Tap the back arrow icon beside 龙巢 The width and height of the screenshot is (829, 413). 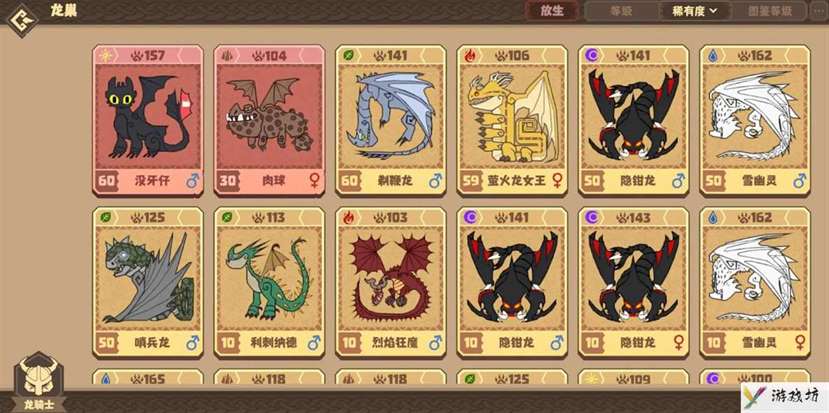[x=22, y=20]
